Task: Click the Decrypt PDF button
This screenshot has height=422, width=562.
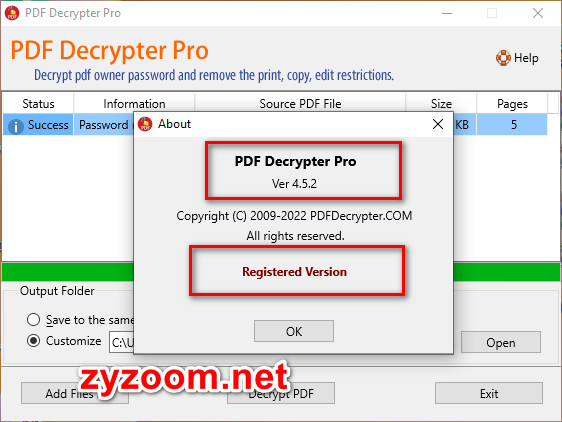Action: [281, 393]
